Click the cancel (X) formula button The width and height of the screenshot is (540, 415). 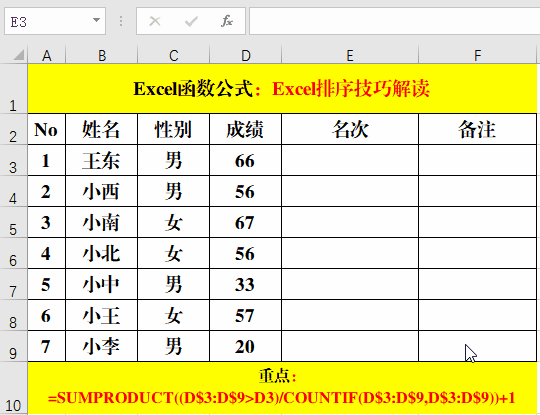[155, 21]
